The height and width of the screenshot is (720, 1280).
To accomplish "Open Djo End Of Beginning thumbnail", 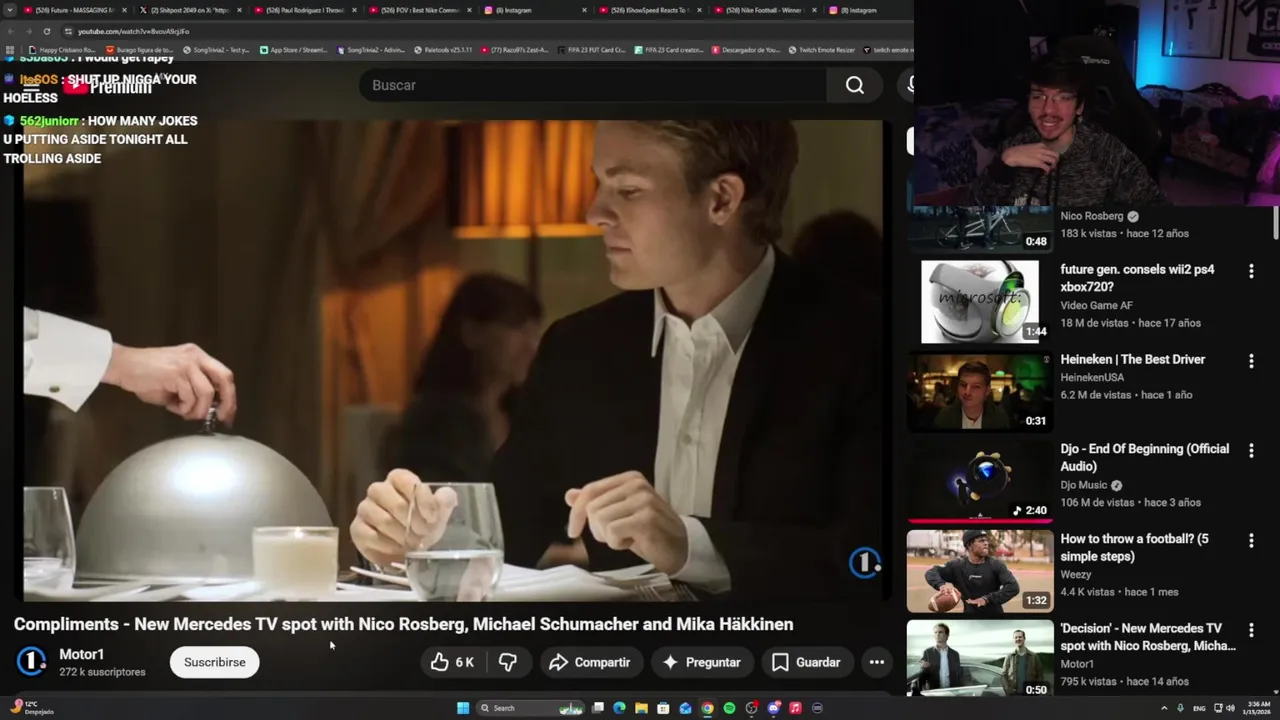I will [x=980, y=481].
